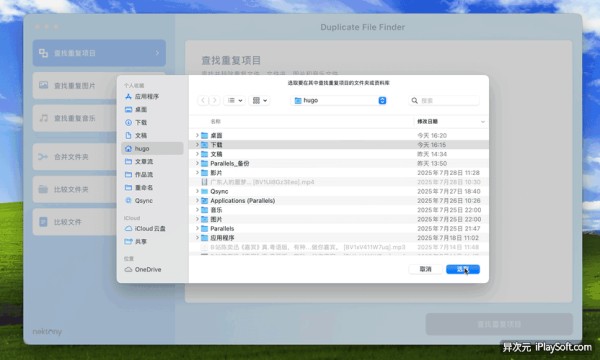The width and height of the screenshot is (600, 360).
Task: Select the Qsync folder name in list
Action: click(x=219, y=191)
